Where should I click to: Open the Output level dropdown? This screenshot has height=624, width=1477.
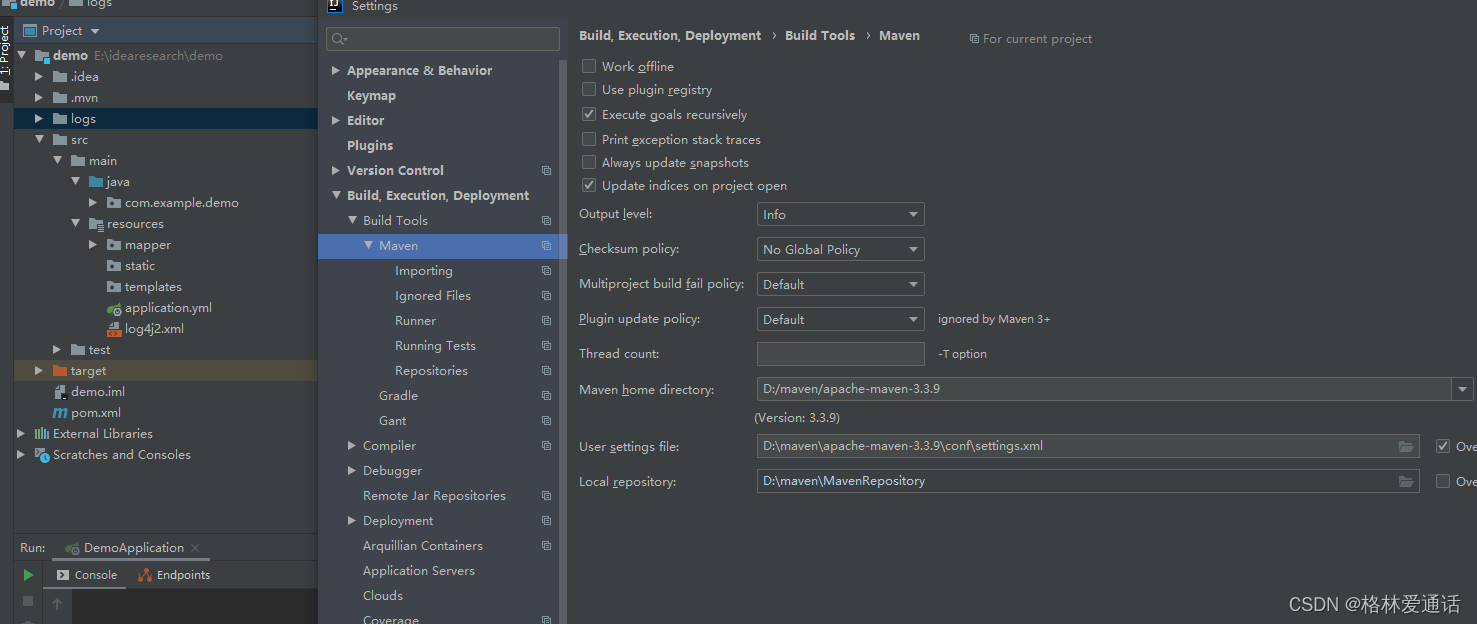(841, 214)
